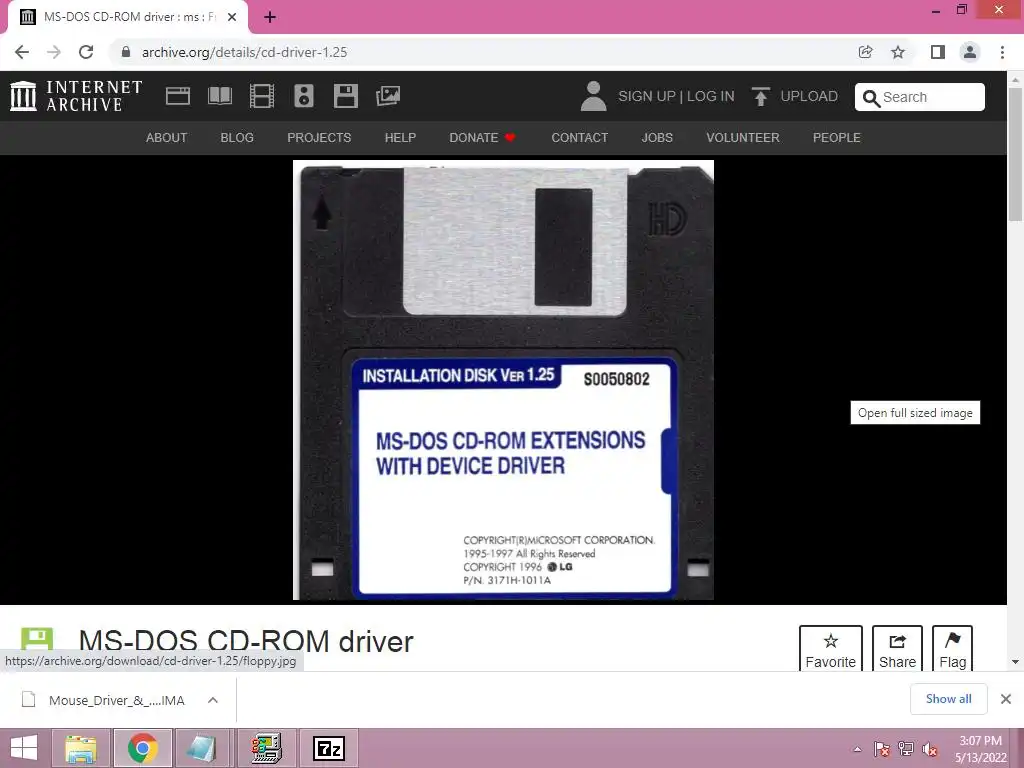Click SIGN UP link
1024x768 pixels.
647,96
